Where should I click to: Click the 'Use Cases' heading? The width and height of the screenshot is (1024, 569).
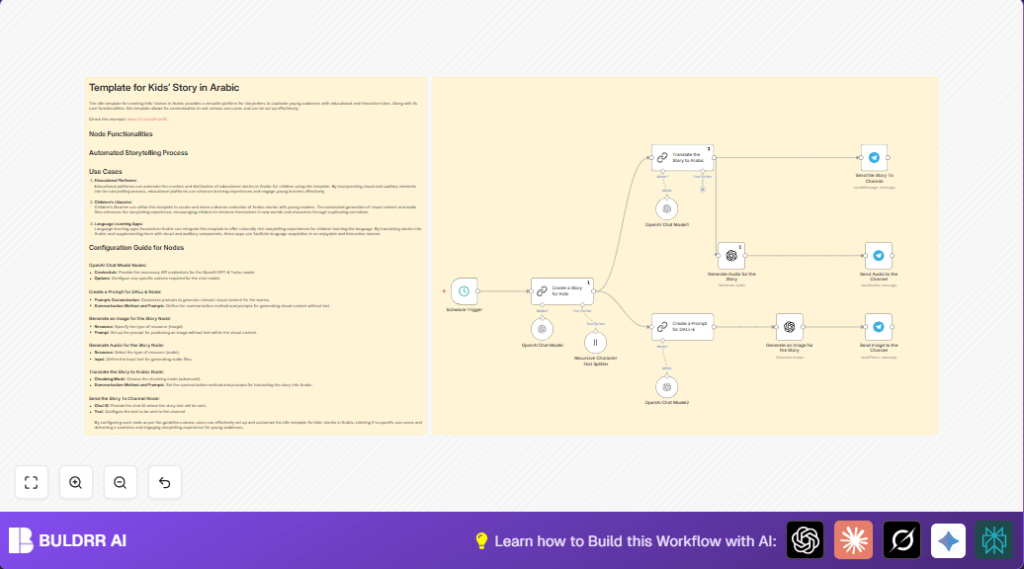(105, 172)
